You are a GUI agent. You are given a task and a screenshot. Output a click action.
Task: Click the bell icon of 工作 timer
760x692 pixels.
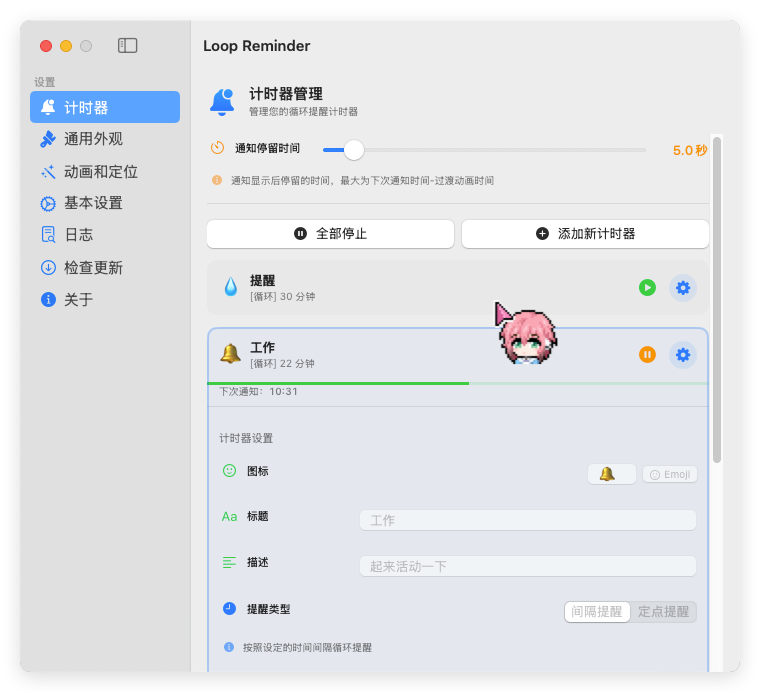(x=230, y=354)
